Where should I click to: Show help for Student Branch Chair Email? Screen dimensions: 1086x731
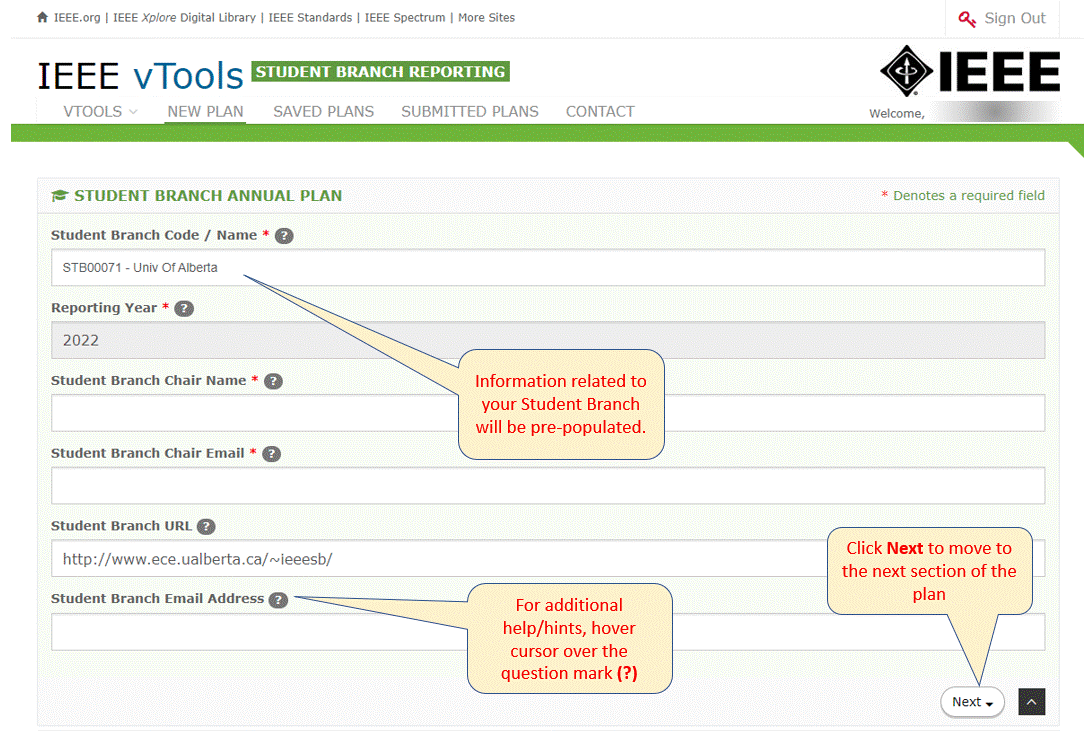point(272,454)
